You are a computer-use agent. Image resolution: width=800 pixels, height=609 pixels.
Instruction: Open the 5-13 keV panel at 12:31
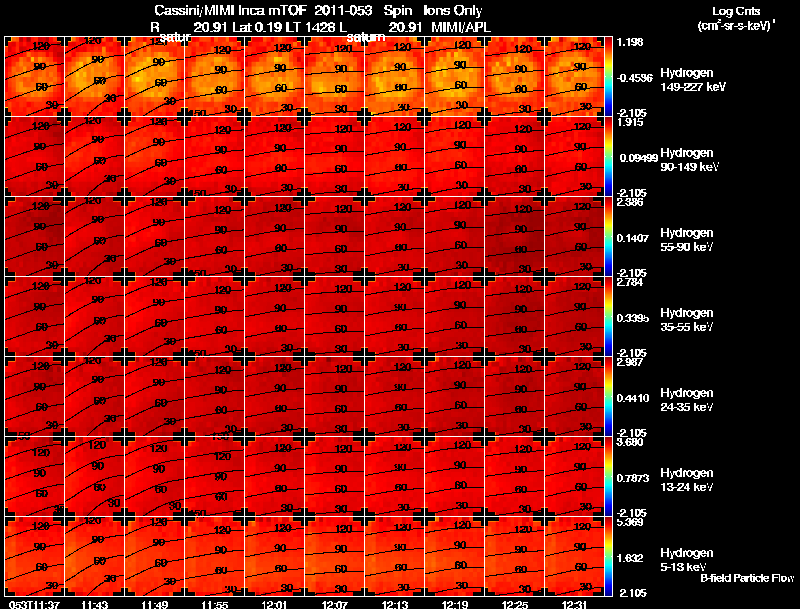pyautogui.click(x=574, y=557)
